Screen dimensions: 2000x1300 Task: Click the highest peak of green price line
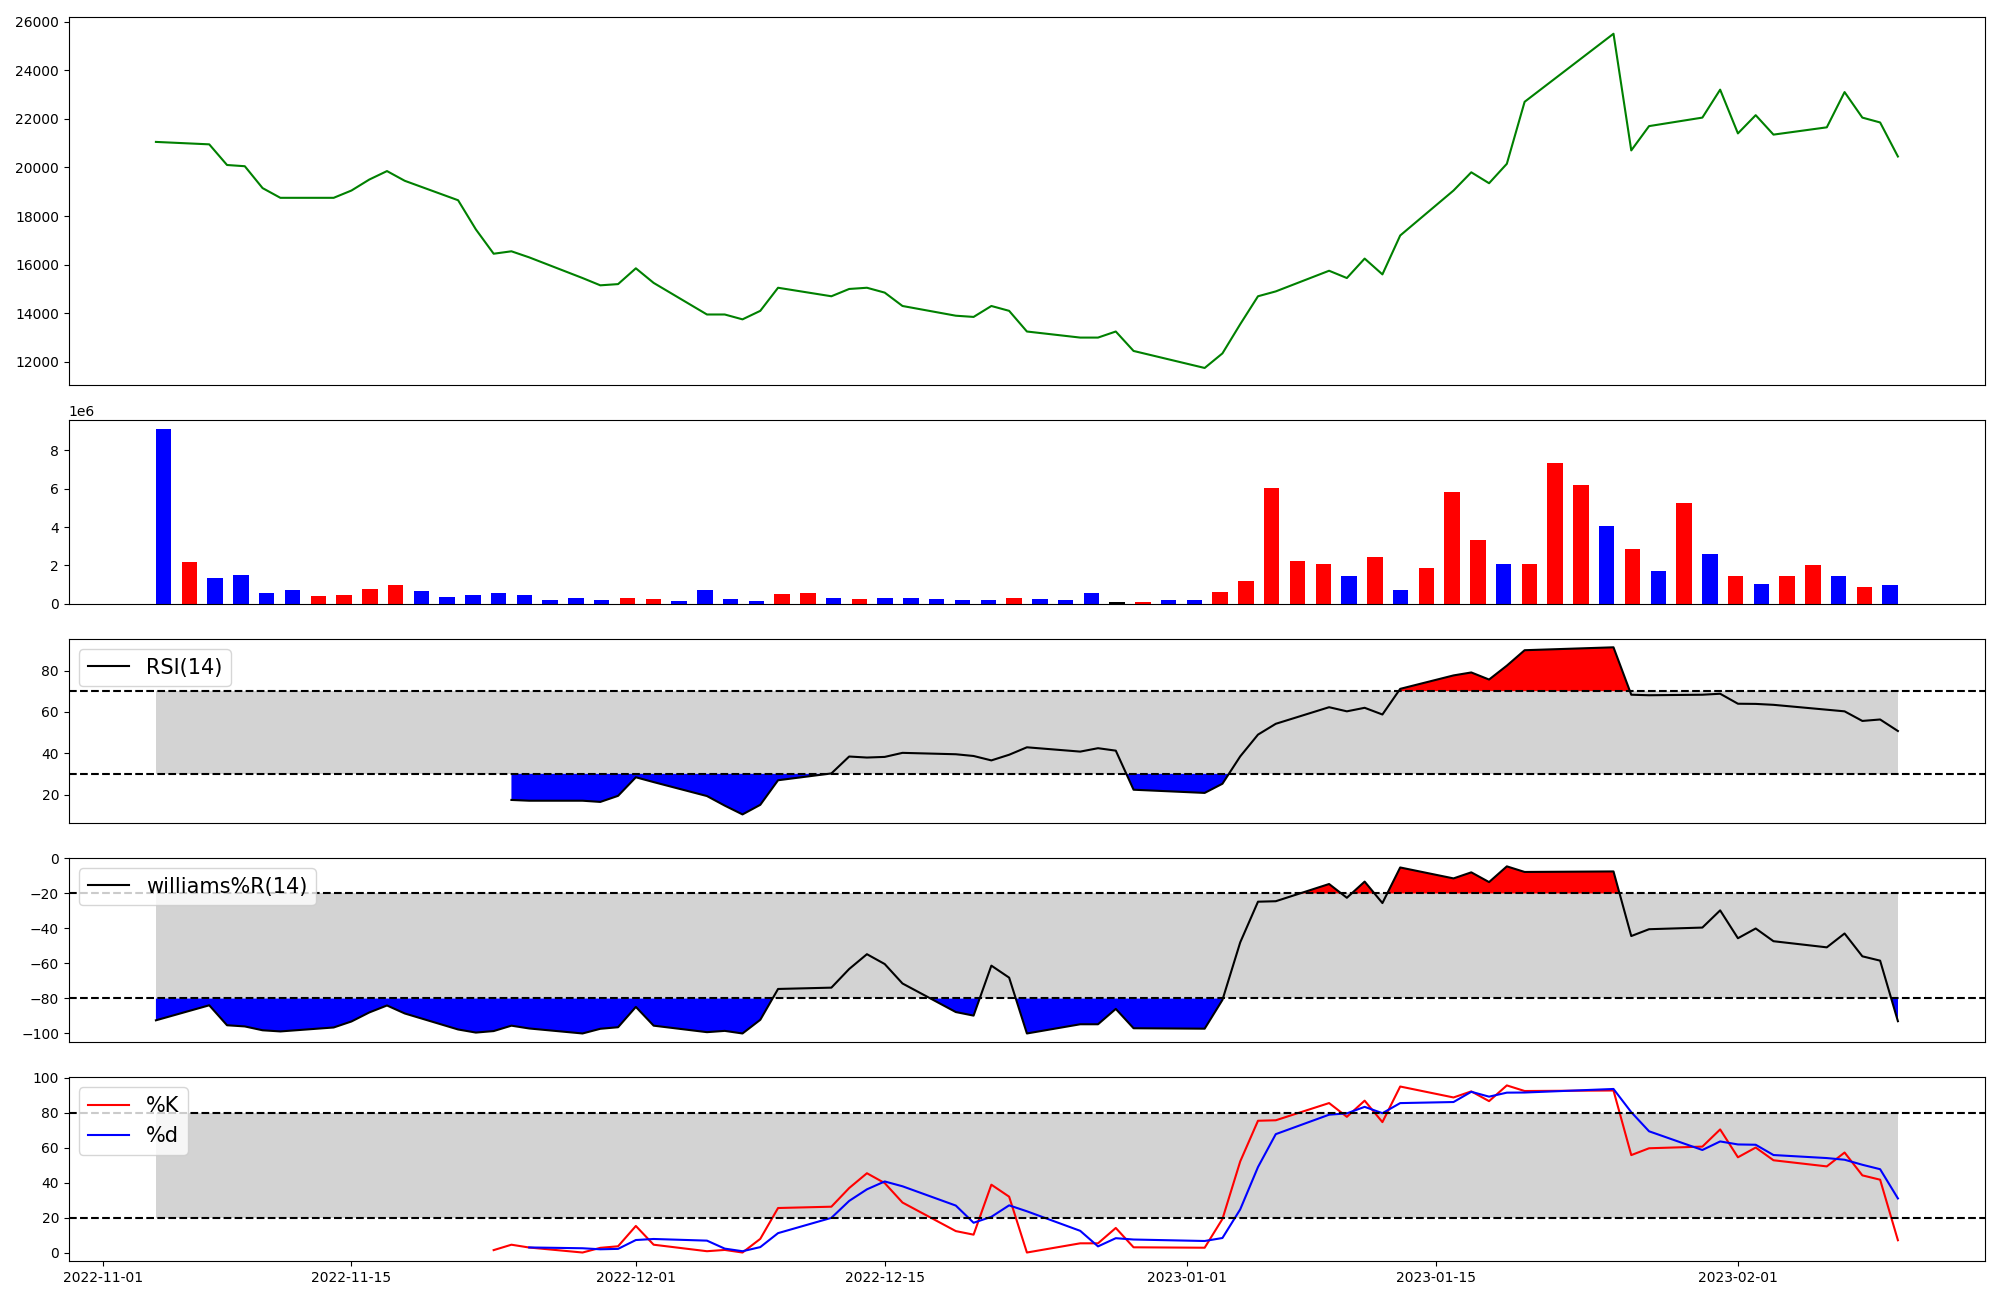pyautogui.click(x=1612, y=35)
